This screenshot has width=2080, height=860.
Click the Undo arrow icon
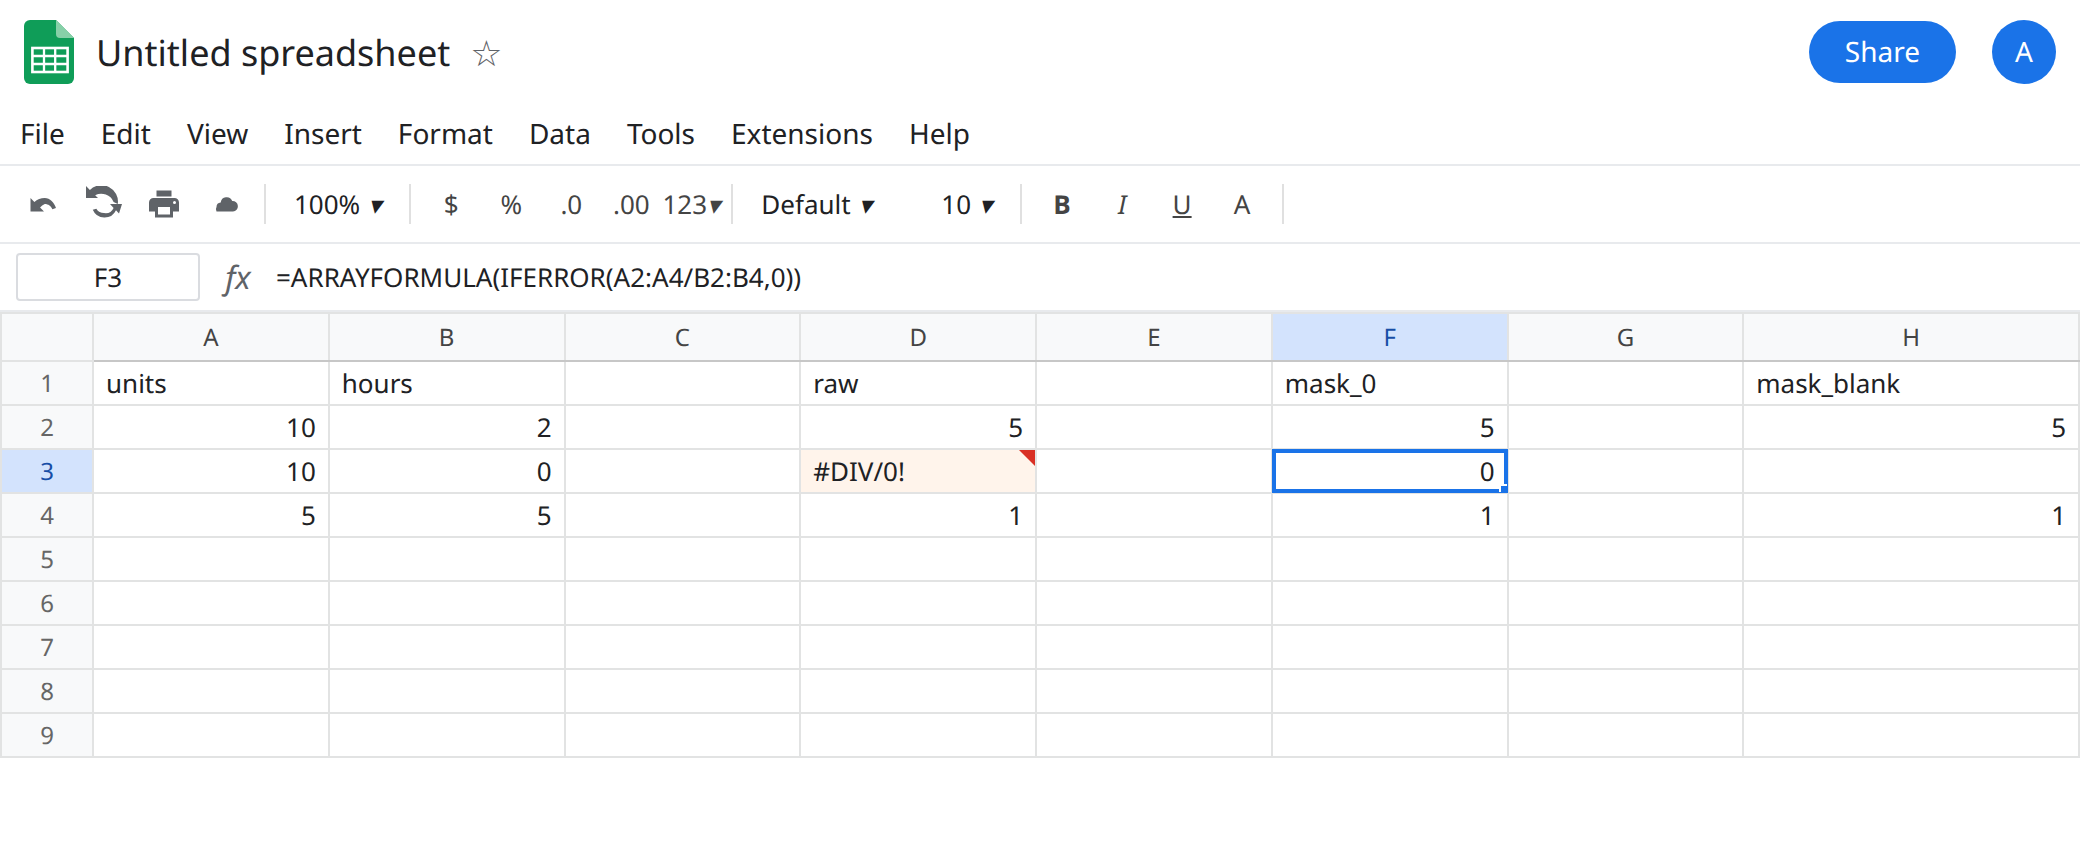43,205
